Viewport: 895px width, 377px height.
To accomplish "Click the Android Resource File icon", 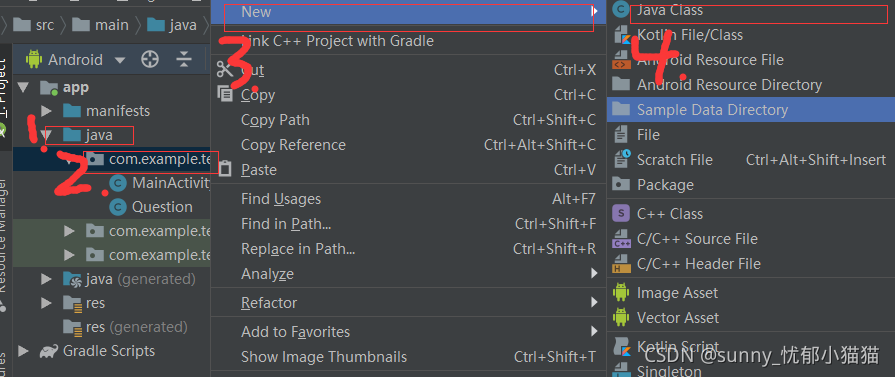I will [621, 60].
